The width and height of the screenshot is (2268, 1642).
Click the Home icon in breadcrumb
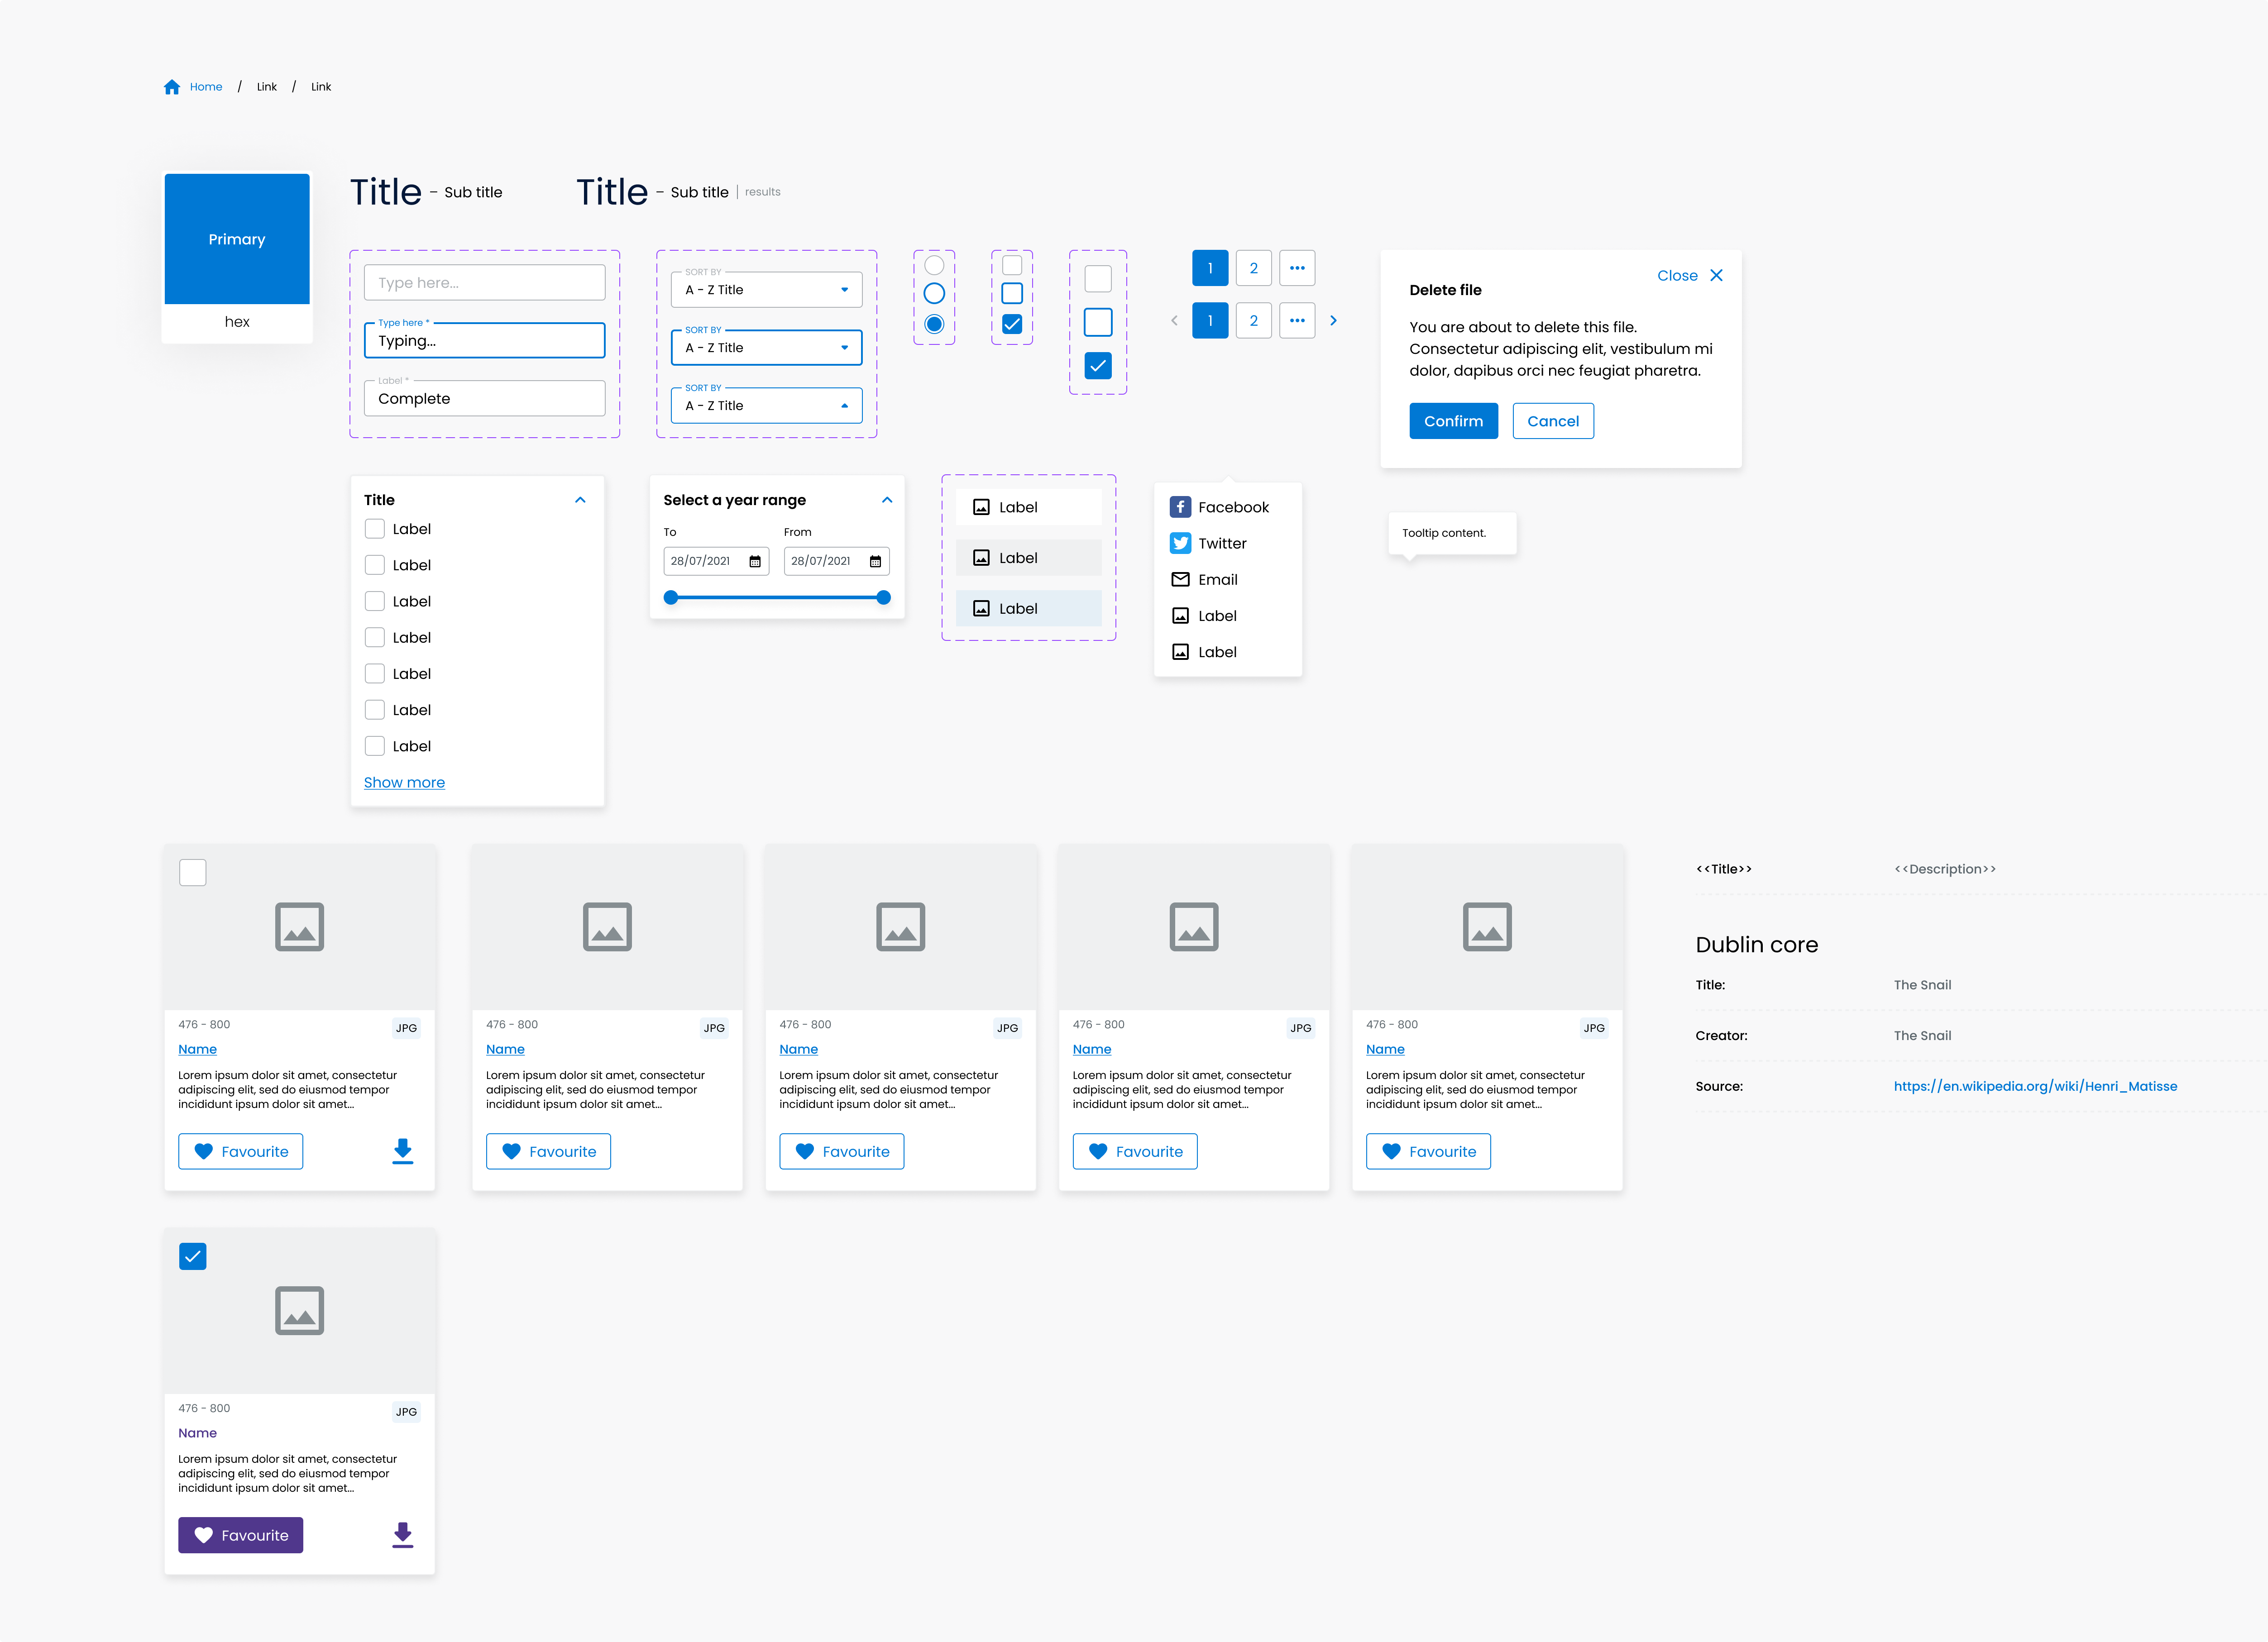pyautogui.click(x=172, y=87)
